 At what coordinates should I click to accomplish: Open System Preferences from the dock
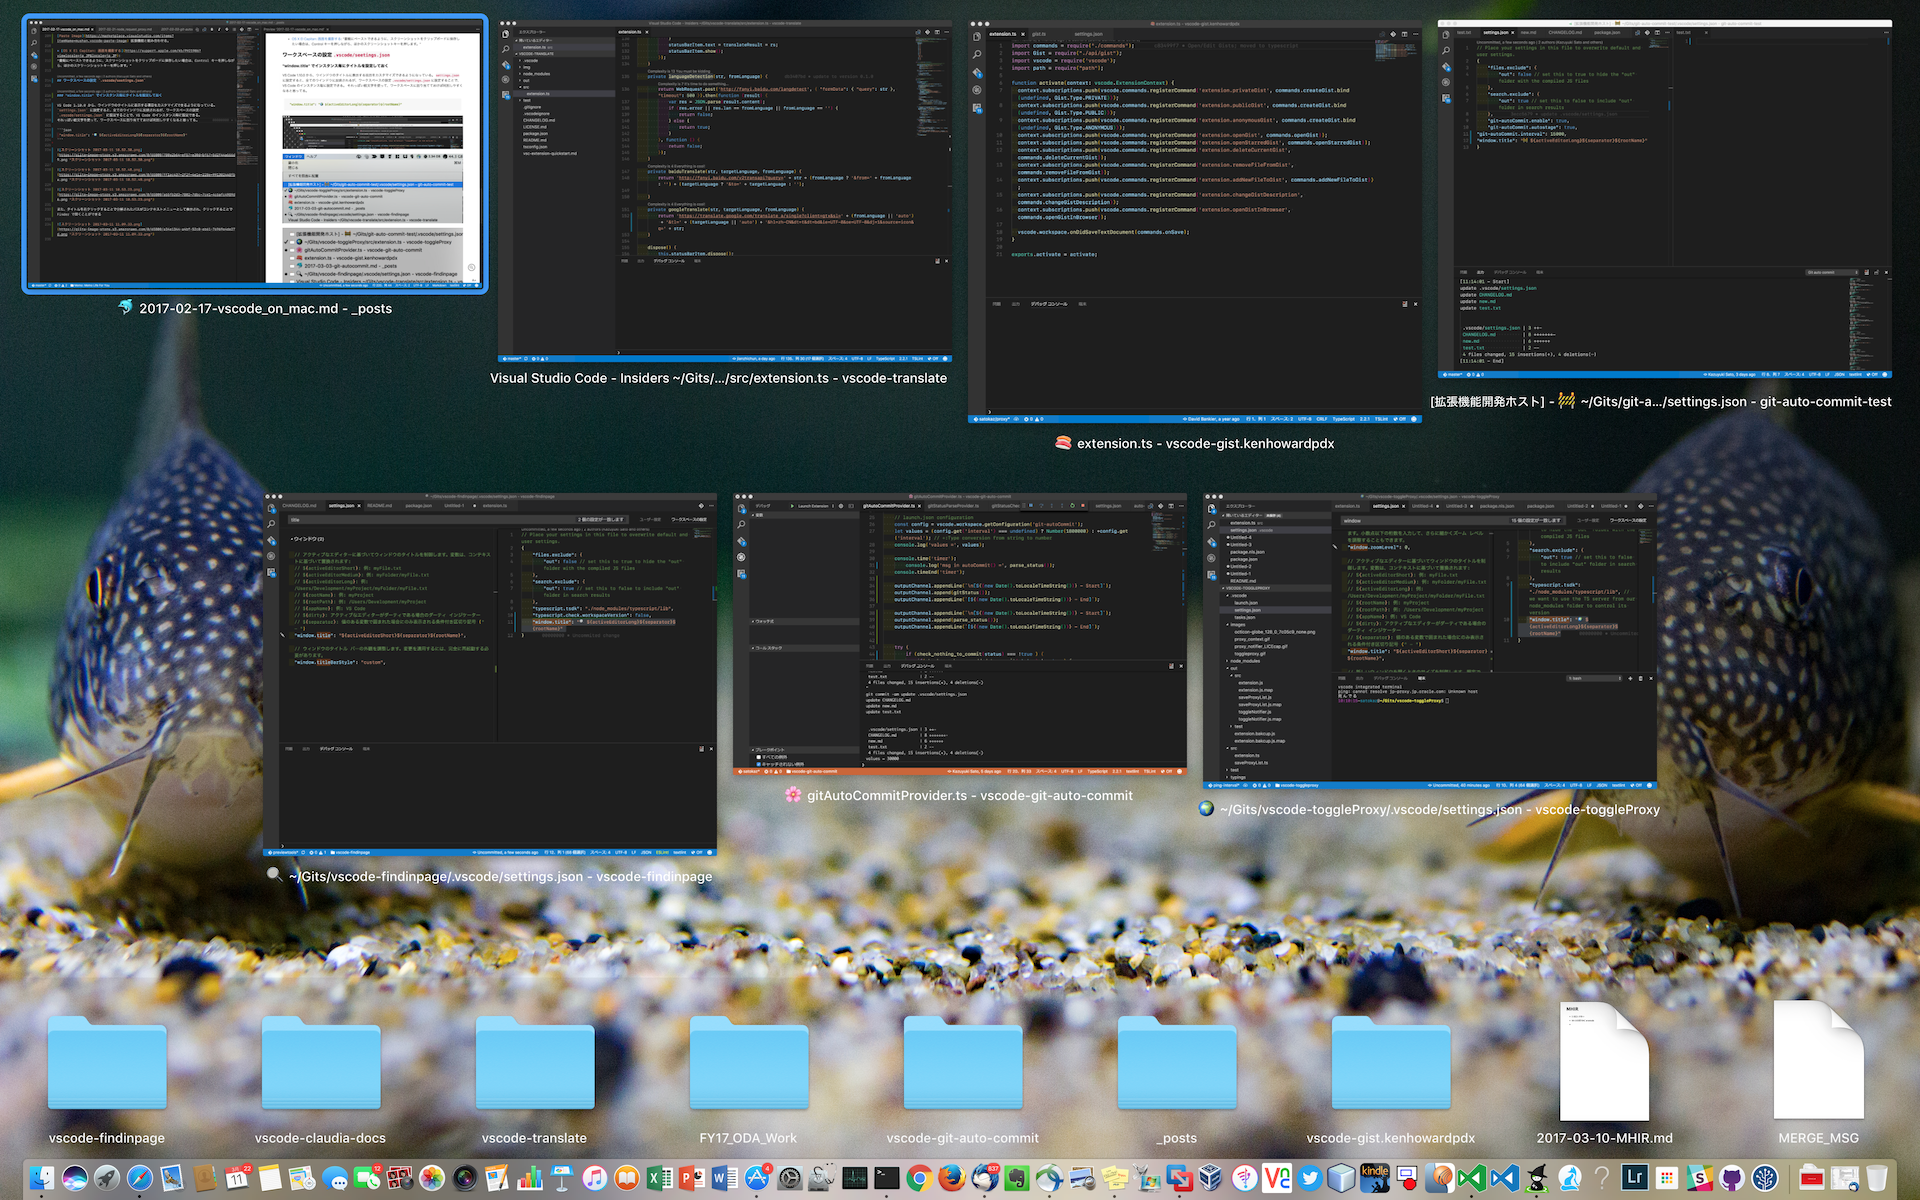click(x=790, y=1178)
